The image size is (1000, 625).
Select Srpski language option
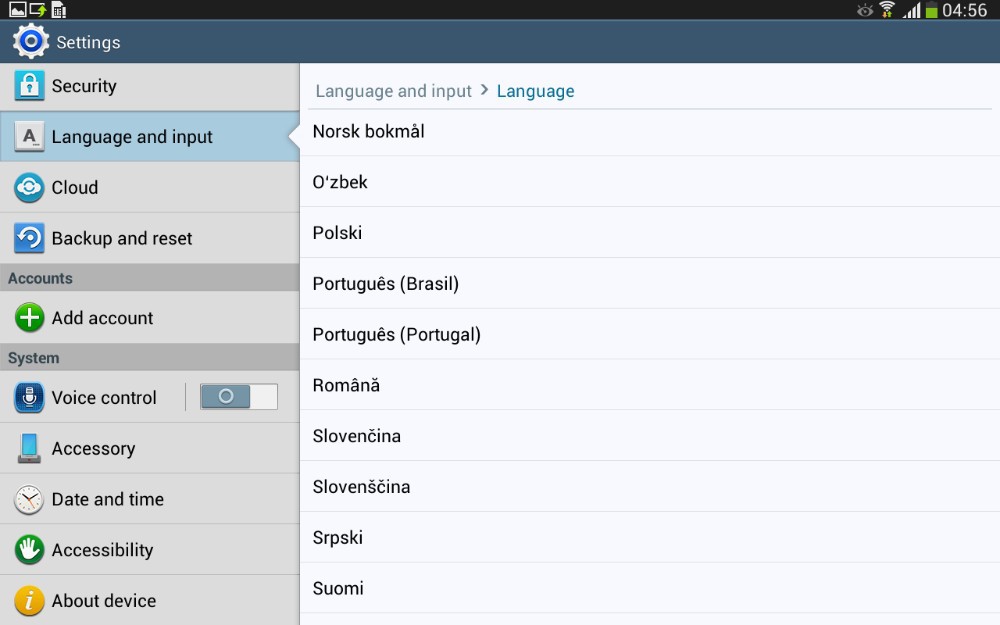(x=337, y=537)
